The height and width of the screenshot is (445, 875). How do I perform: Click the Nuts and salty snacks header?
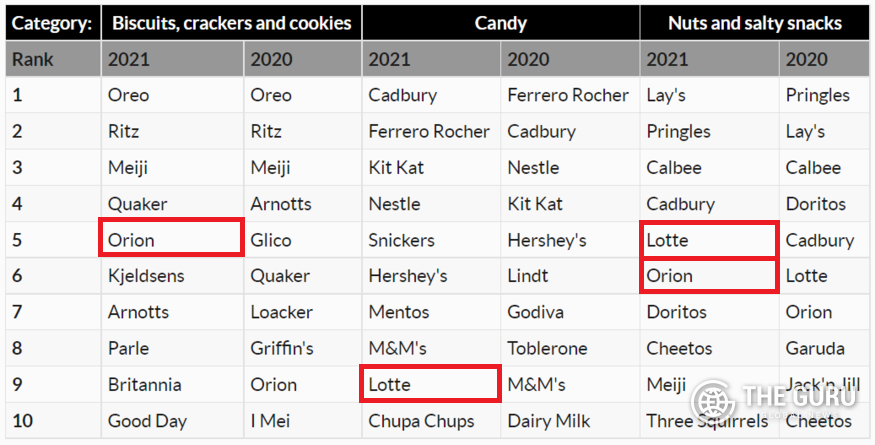(754, 23)
